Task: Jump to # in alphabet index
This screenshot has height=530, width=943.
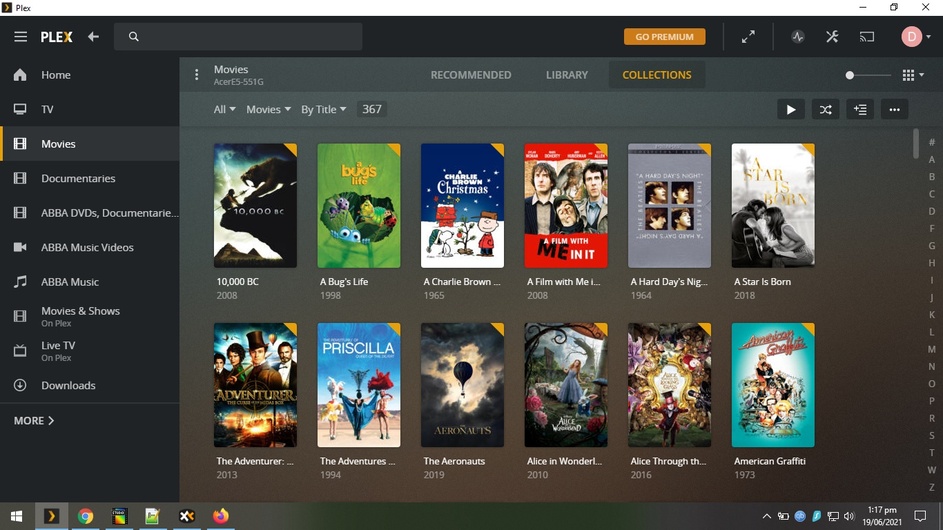Action: tap(932, 143)
